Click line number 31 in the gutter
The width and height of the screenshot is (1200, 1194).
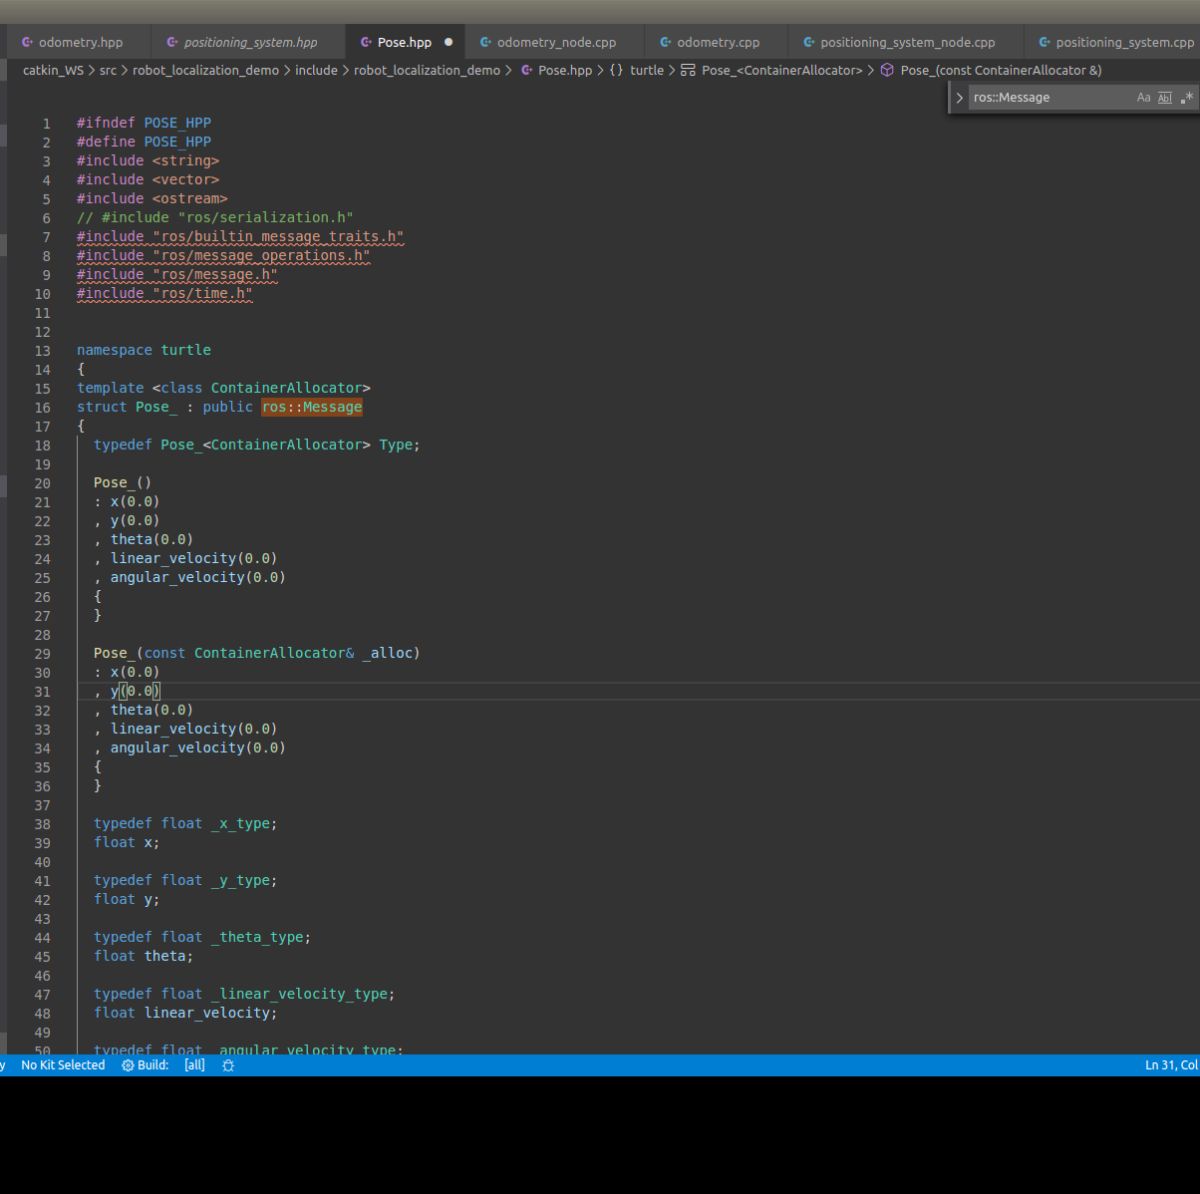(x=42, y=692)
